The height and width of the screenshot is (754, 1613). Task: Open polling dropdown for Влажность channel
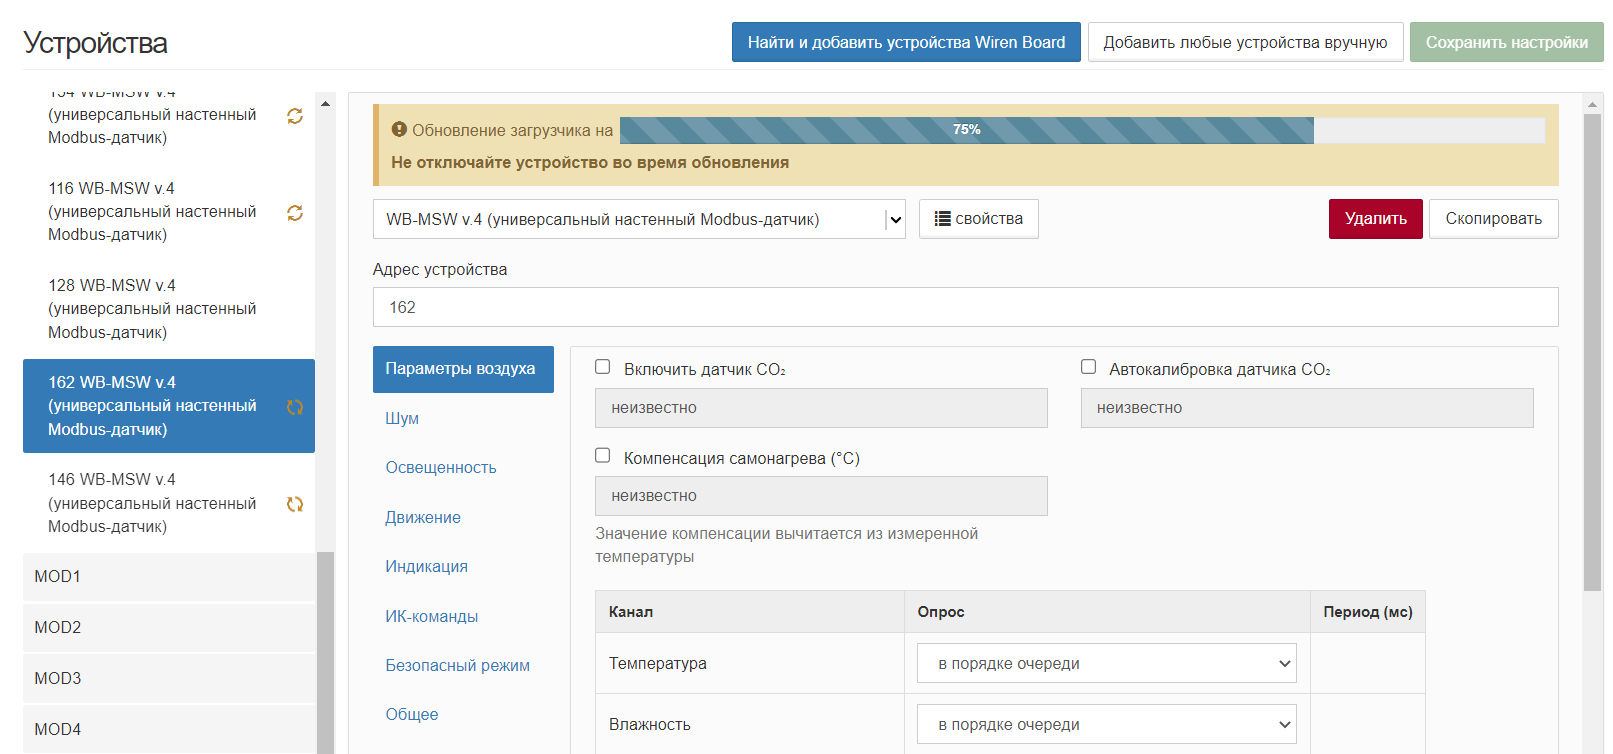pos(1106,725)
